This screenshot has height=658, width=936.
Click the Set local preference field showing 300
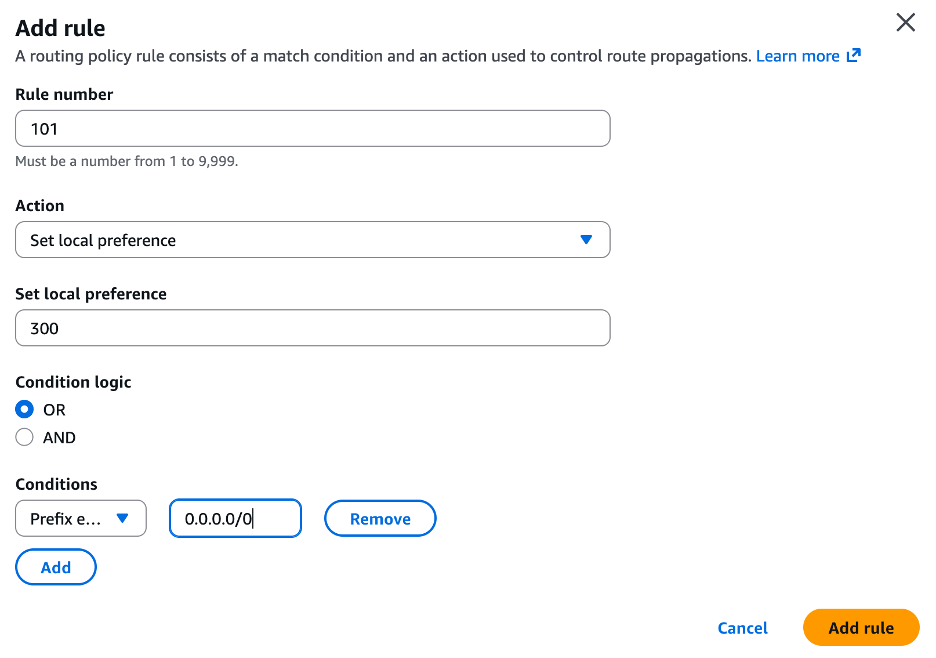tap(312, 328)
